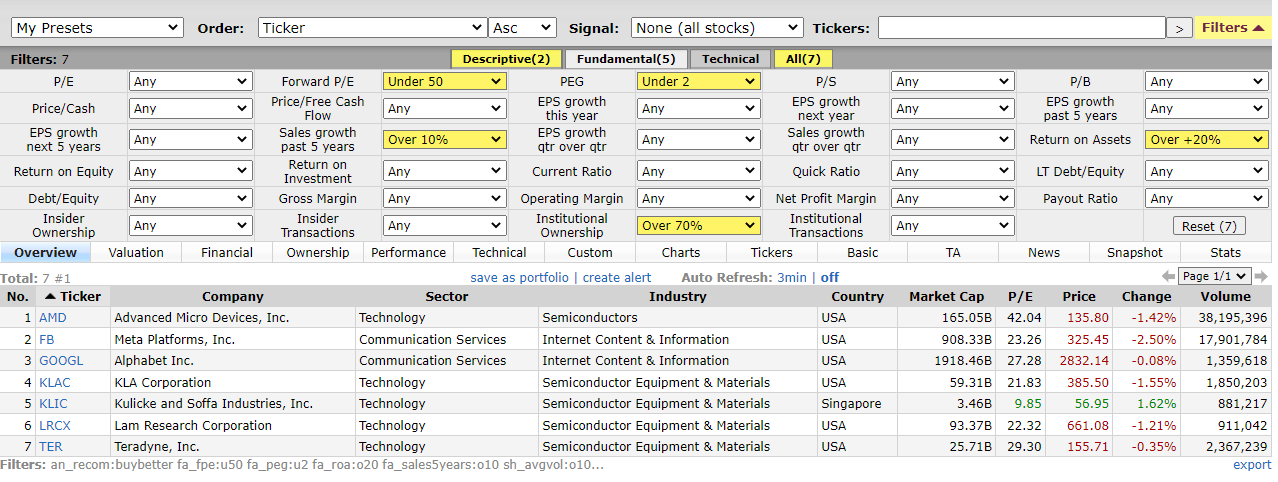1278x482 pixels.
Task: Select the Basic view tab
Action: click(x=862, y=253)
